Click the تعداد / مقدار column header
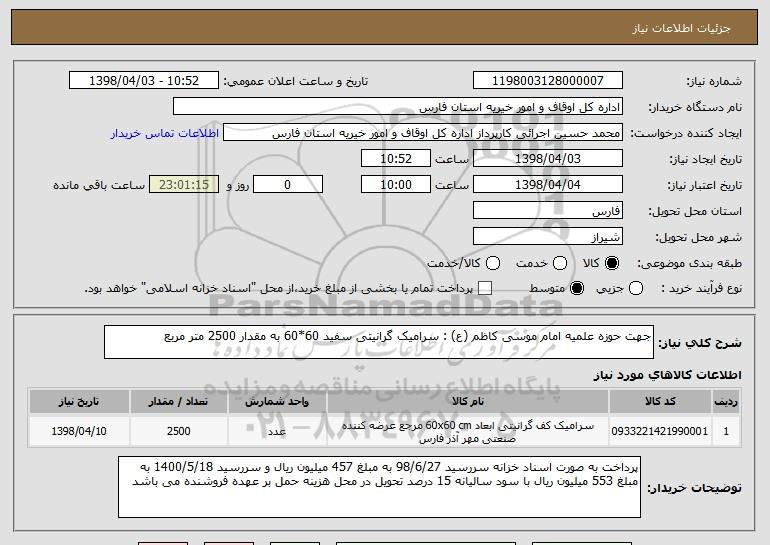Viewport: 770px width, 545px height. [178, 402]
